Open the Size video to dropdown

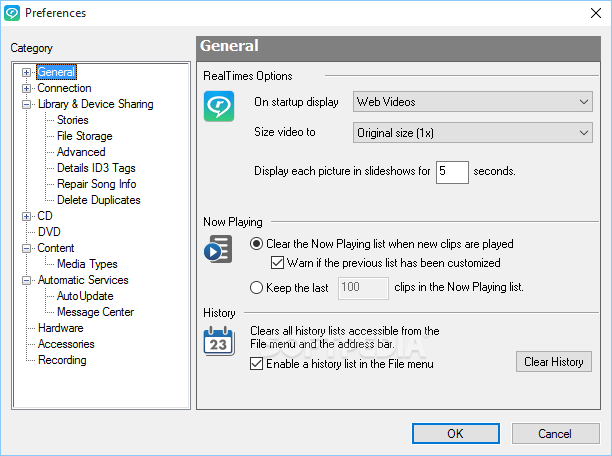click(472, 133)
